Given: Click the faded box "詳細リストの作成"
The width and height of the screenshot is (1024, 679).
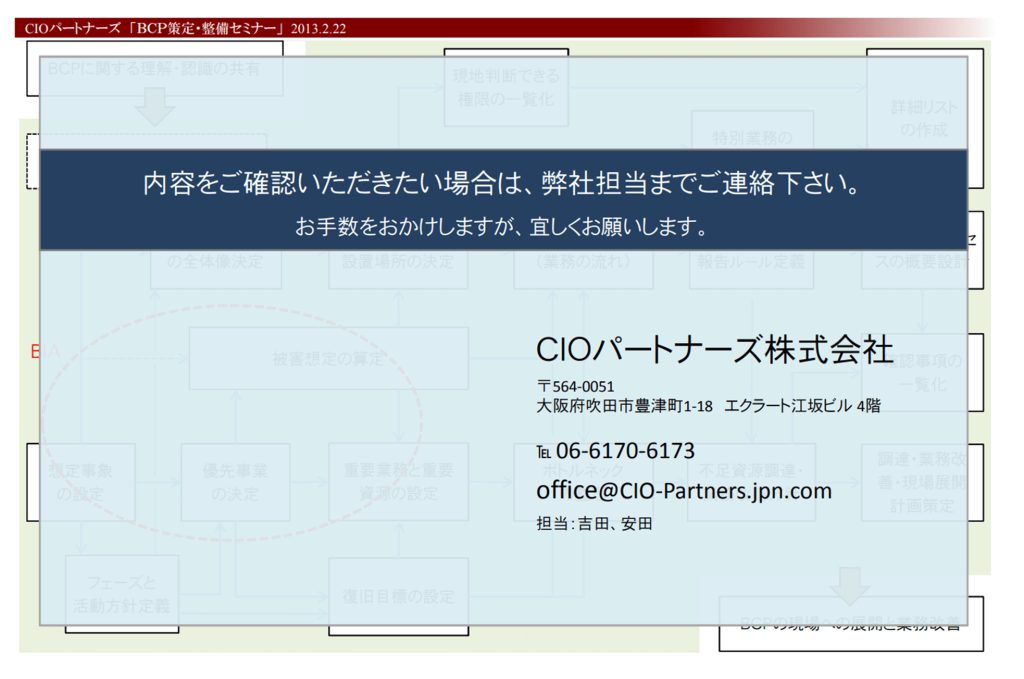Looking at the screenshot, I should [x=925, y=118].
